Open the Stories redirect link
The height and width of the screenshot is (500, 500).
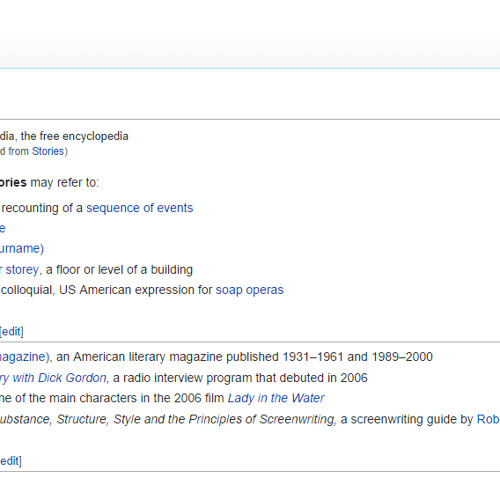point(48,151)
